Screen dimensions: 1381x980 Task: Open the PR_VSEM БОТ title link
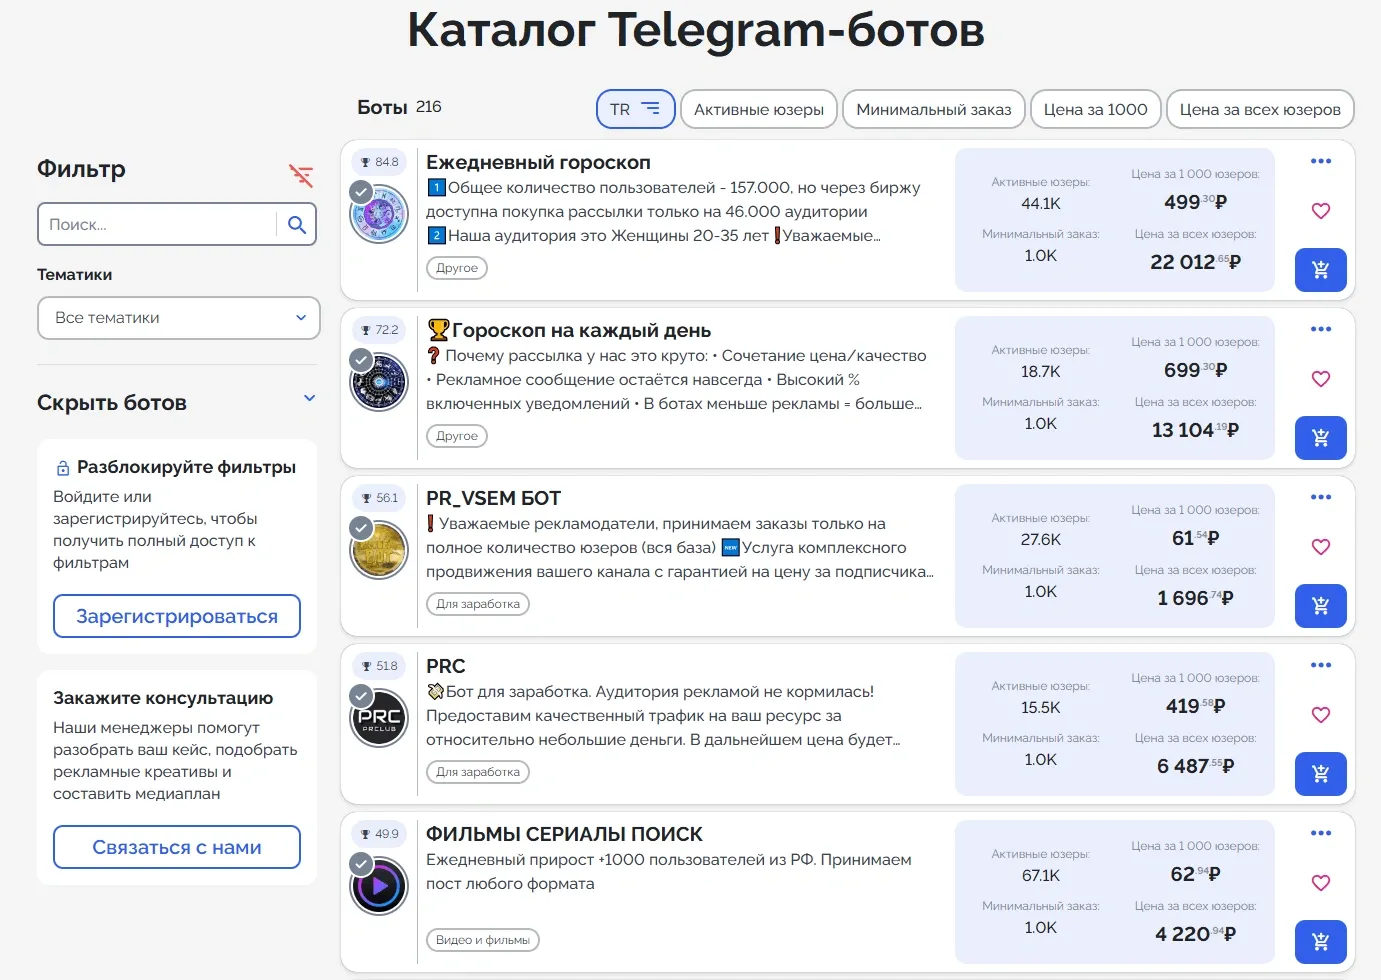493,498
